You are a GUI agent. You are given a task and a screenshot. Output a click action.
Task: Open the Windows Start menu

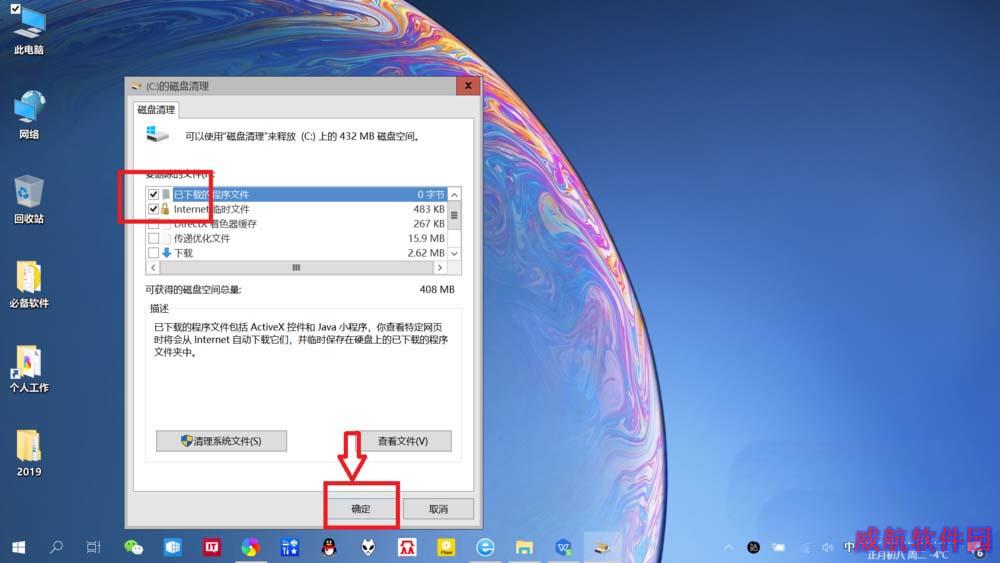18,547
